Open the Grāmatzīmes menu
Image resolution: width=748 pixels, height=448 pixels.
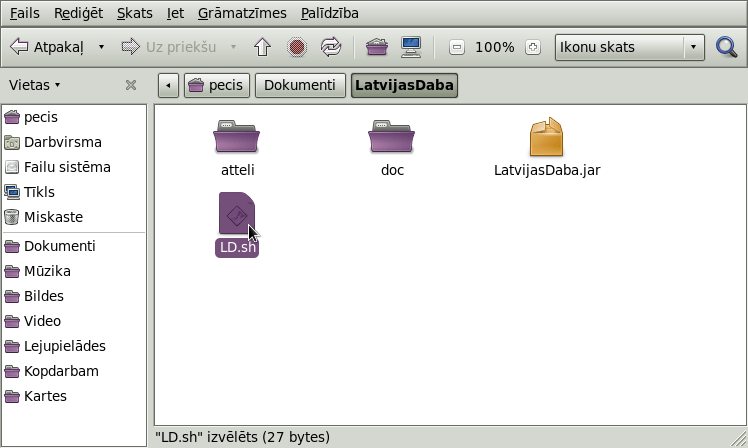pyautogui.click(x=242, y=13)
